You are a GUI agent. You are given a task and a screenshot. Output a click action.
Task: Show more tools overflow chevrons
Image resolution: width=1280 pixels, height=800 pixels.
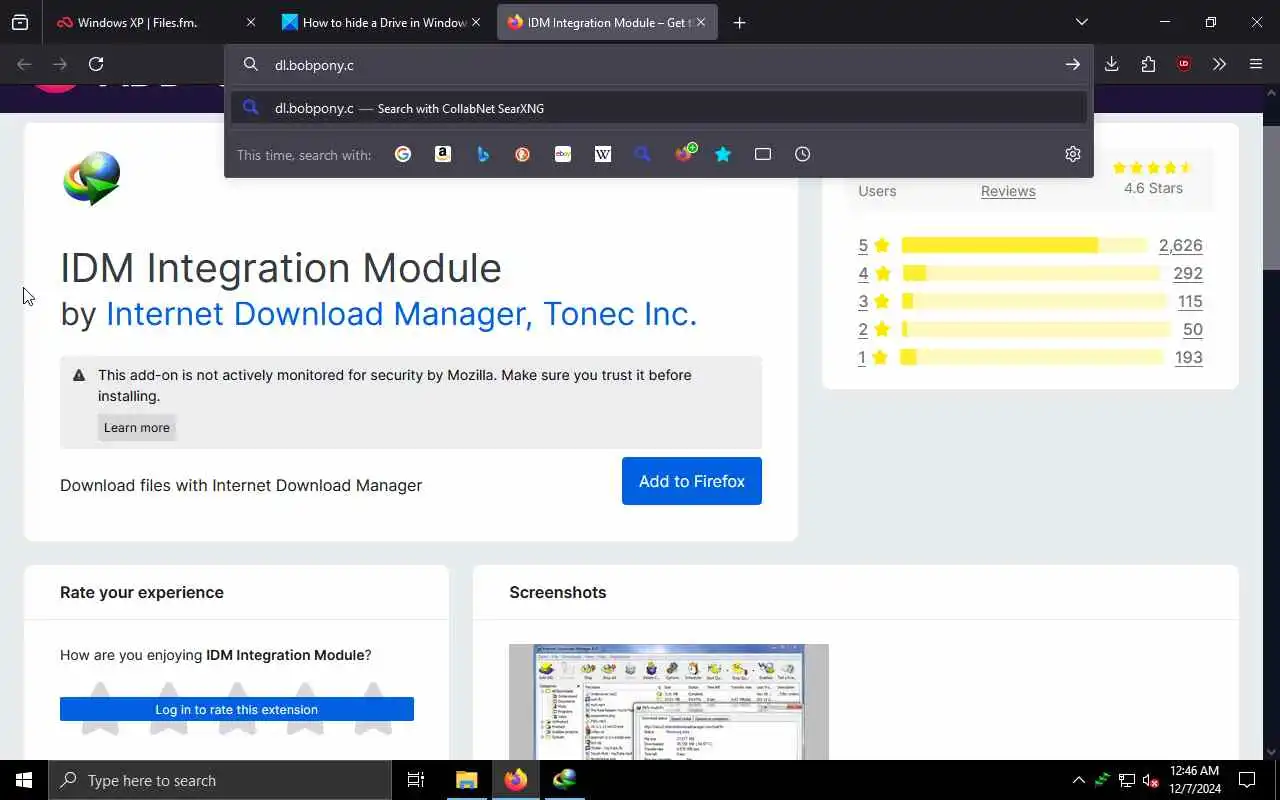(x=1219, y=64)
